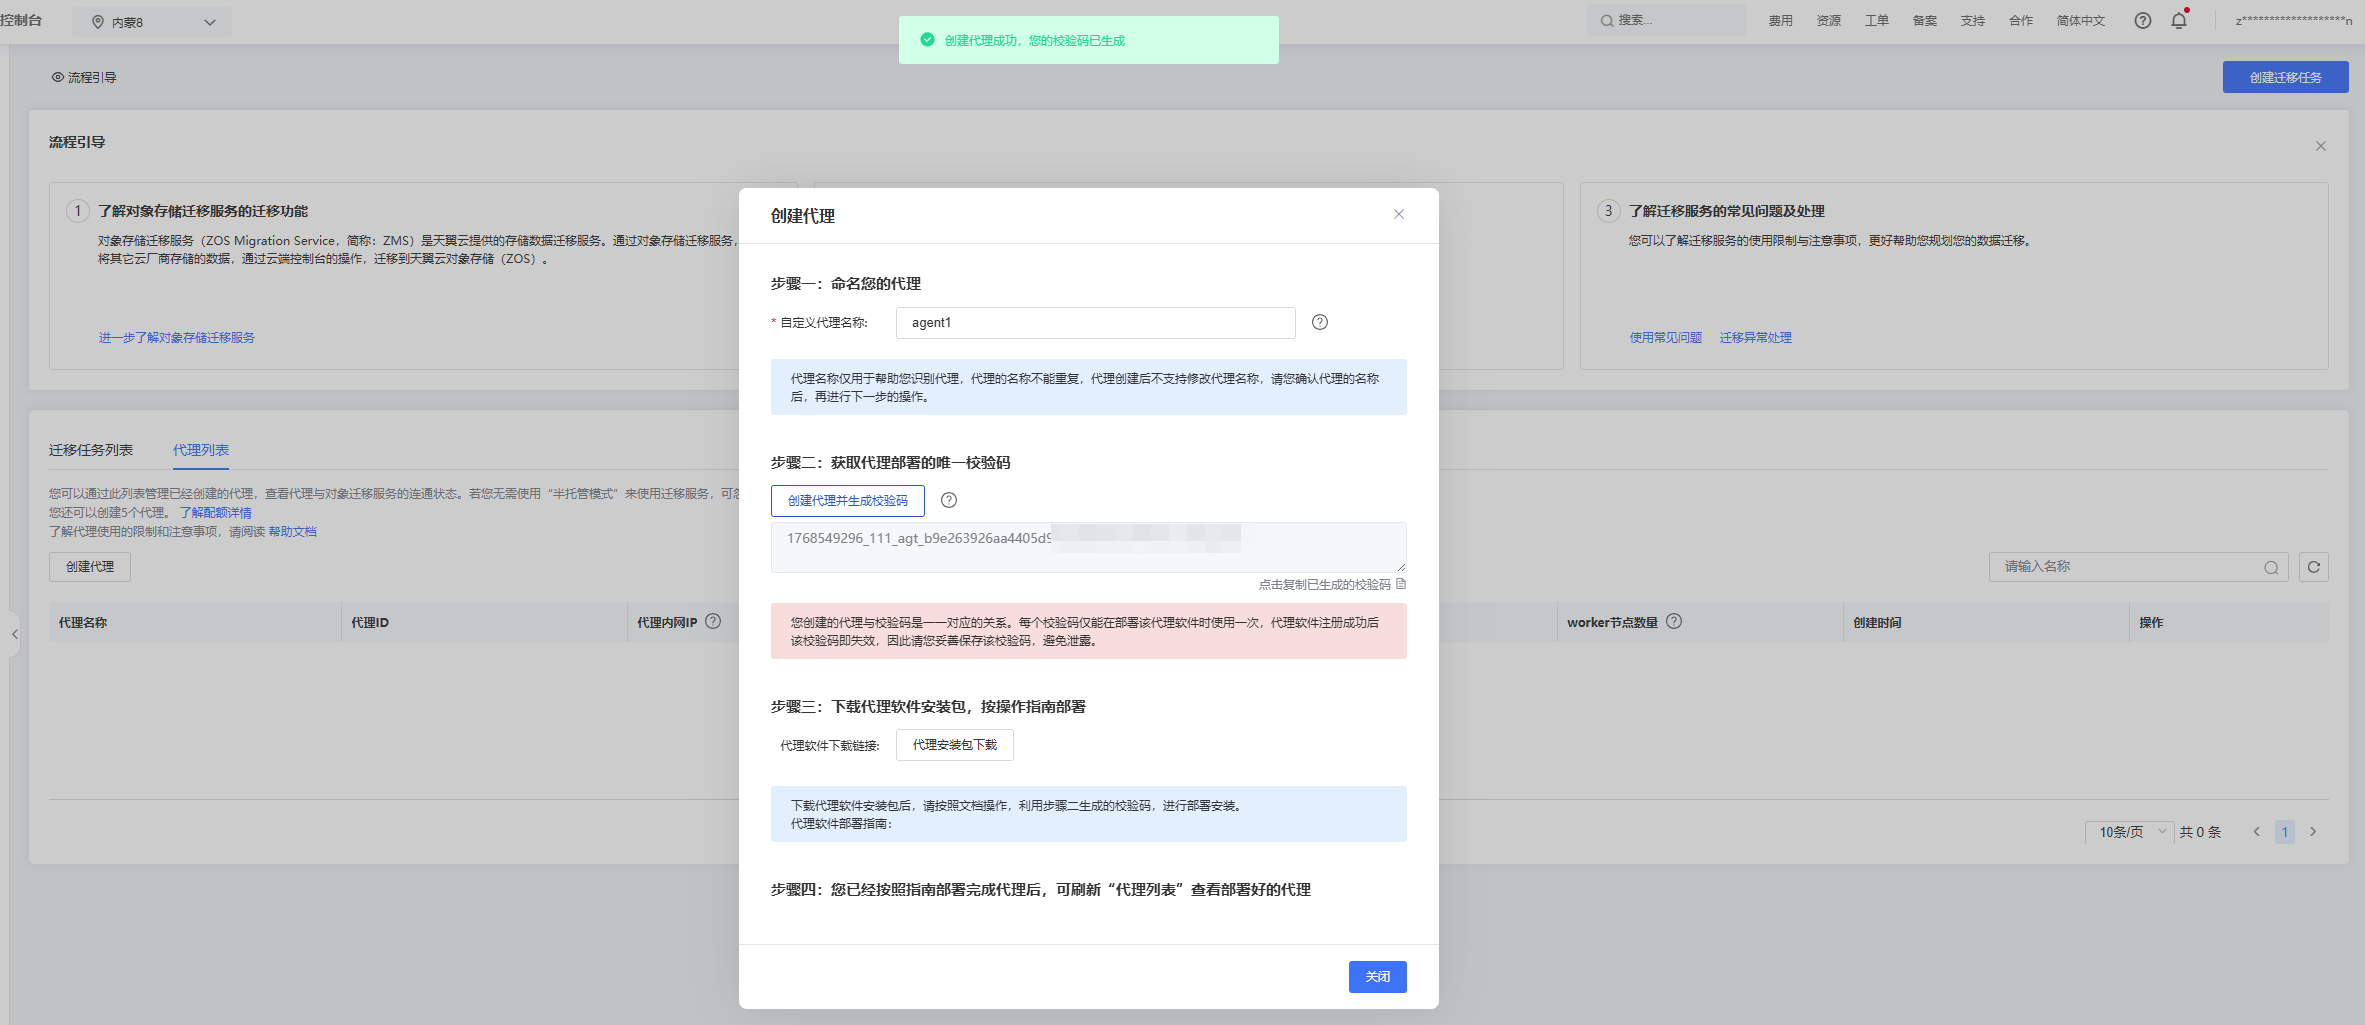Click help icon next to worker节点数量 column
This screenshot has width=2365, height=1025.
1674,621
